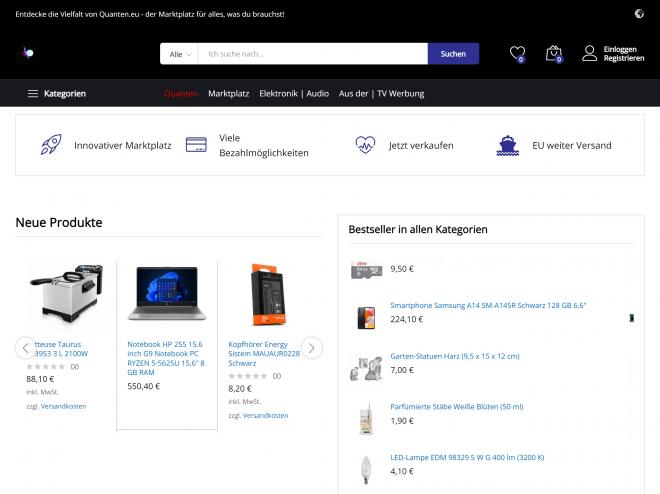Open Garten-Statuen Harz thumbnail
Image resolution: width=660 pixels, height=494 pixels.
coord(366,368)
